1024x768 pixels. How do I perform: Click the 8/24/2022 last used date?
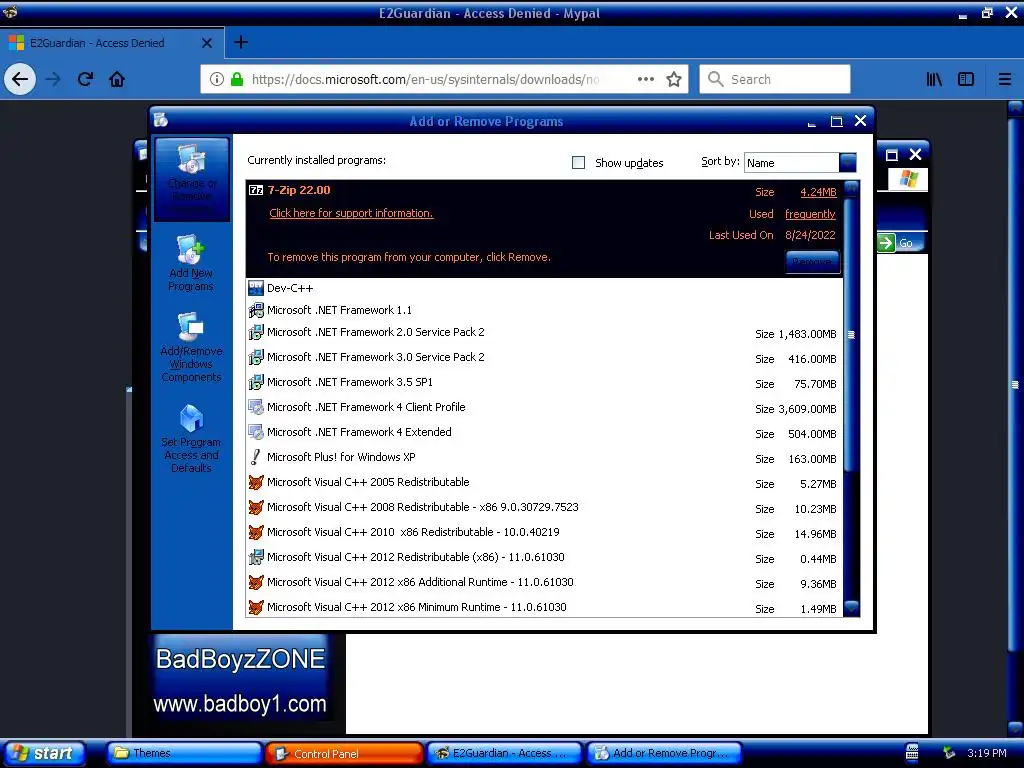point(810,235)
